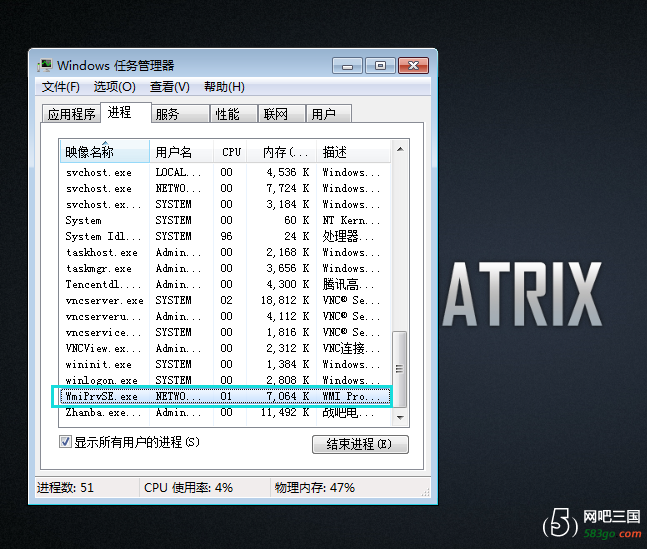Switch to the 进程 tab
Viewport: 647px width, 549px height.
point(125,112)
